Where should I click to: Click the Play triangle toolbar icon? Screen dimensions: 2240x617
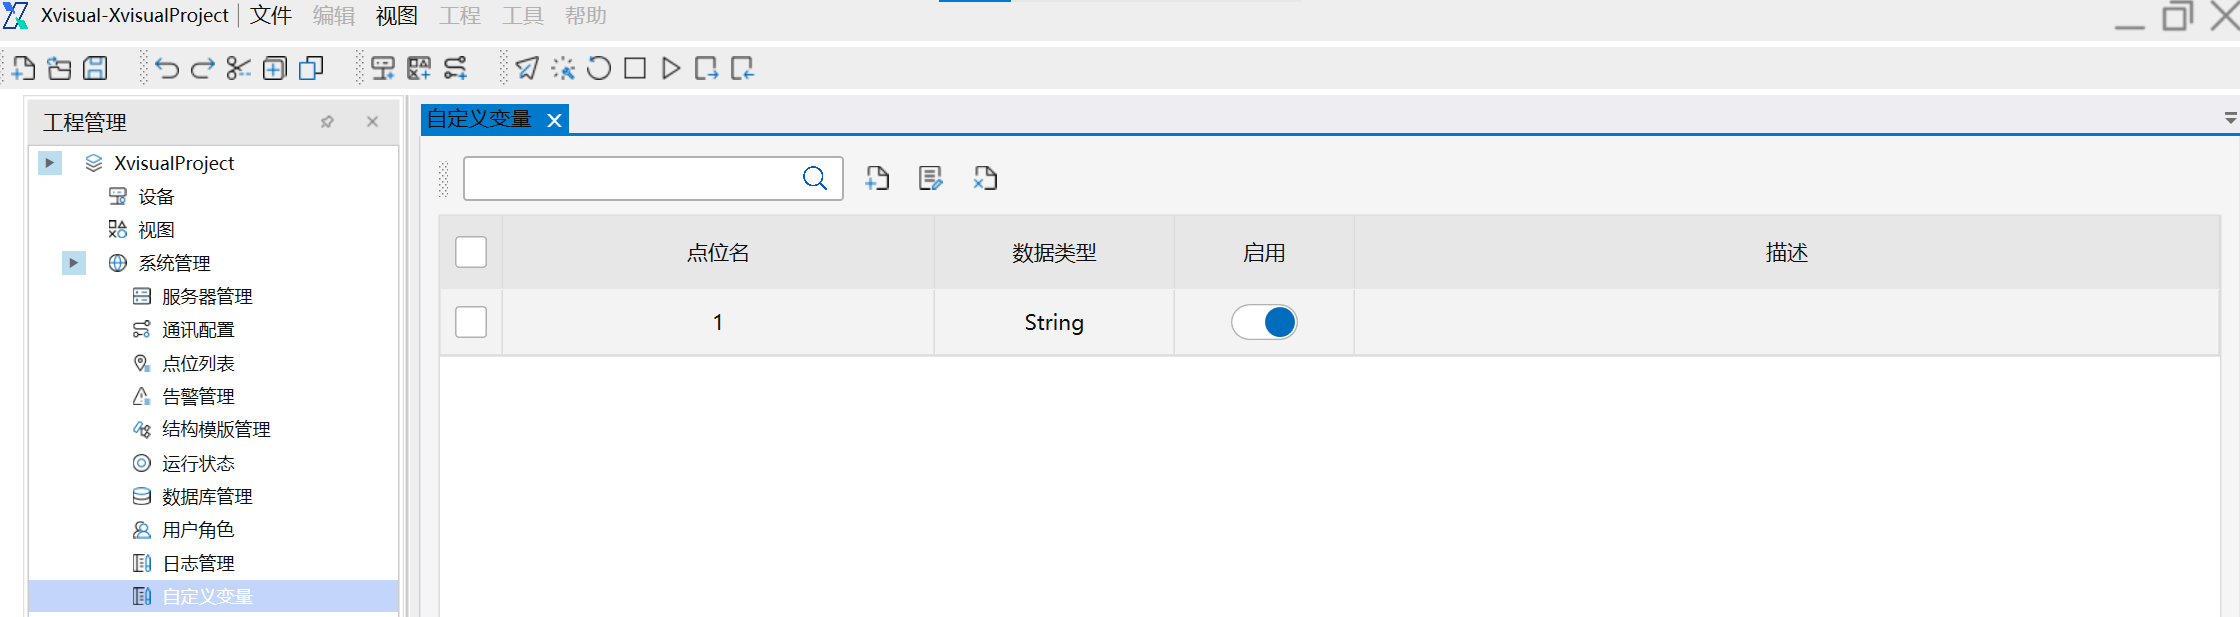(x=671, y=68)
